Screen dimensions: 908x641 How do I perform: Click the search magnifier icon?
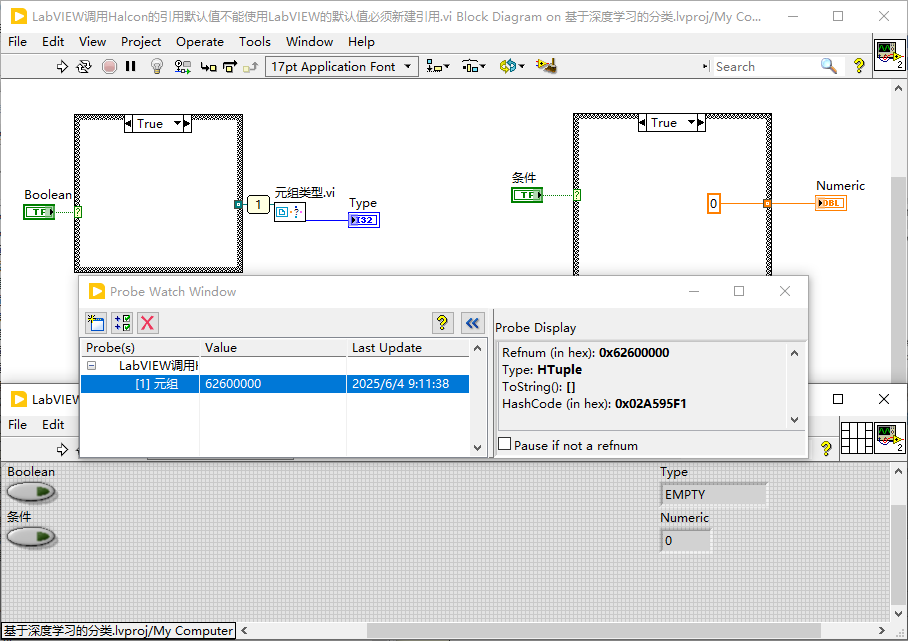coord(829,66)
